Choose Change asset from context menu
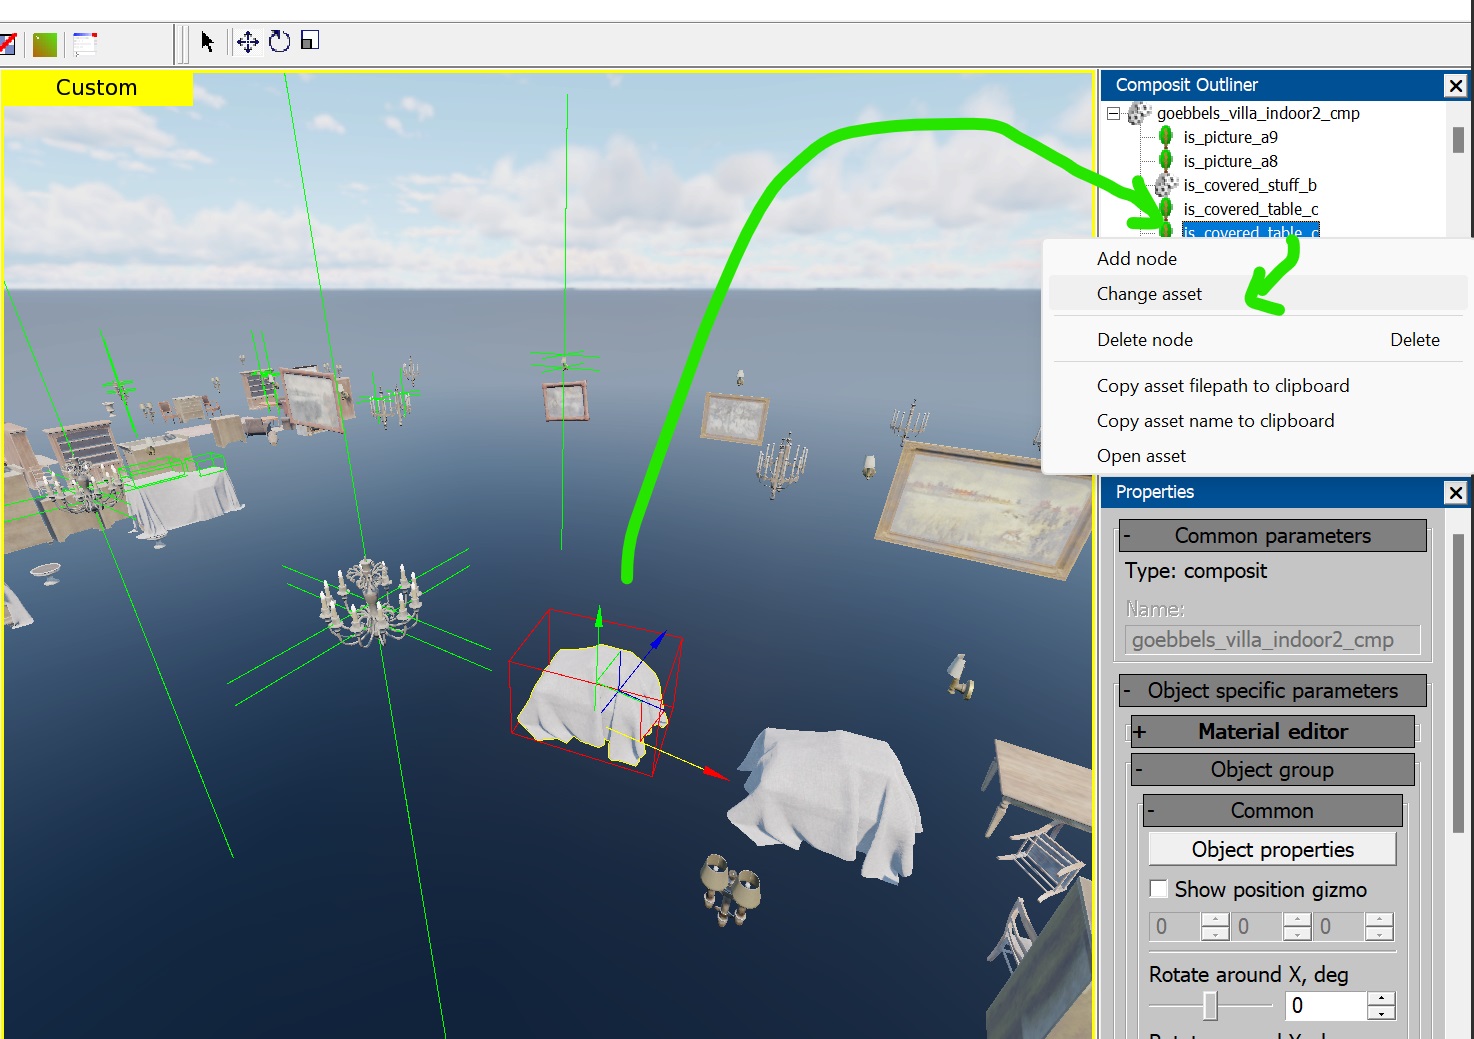 [x=1149, y=294]
